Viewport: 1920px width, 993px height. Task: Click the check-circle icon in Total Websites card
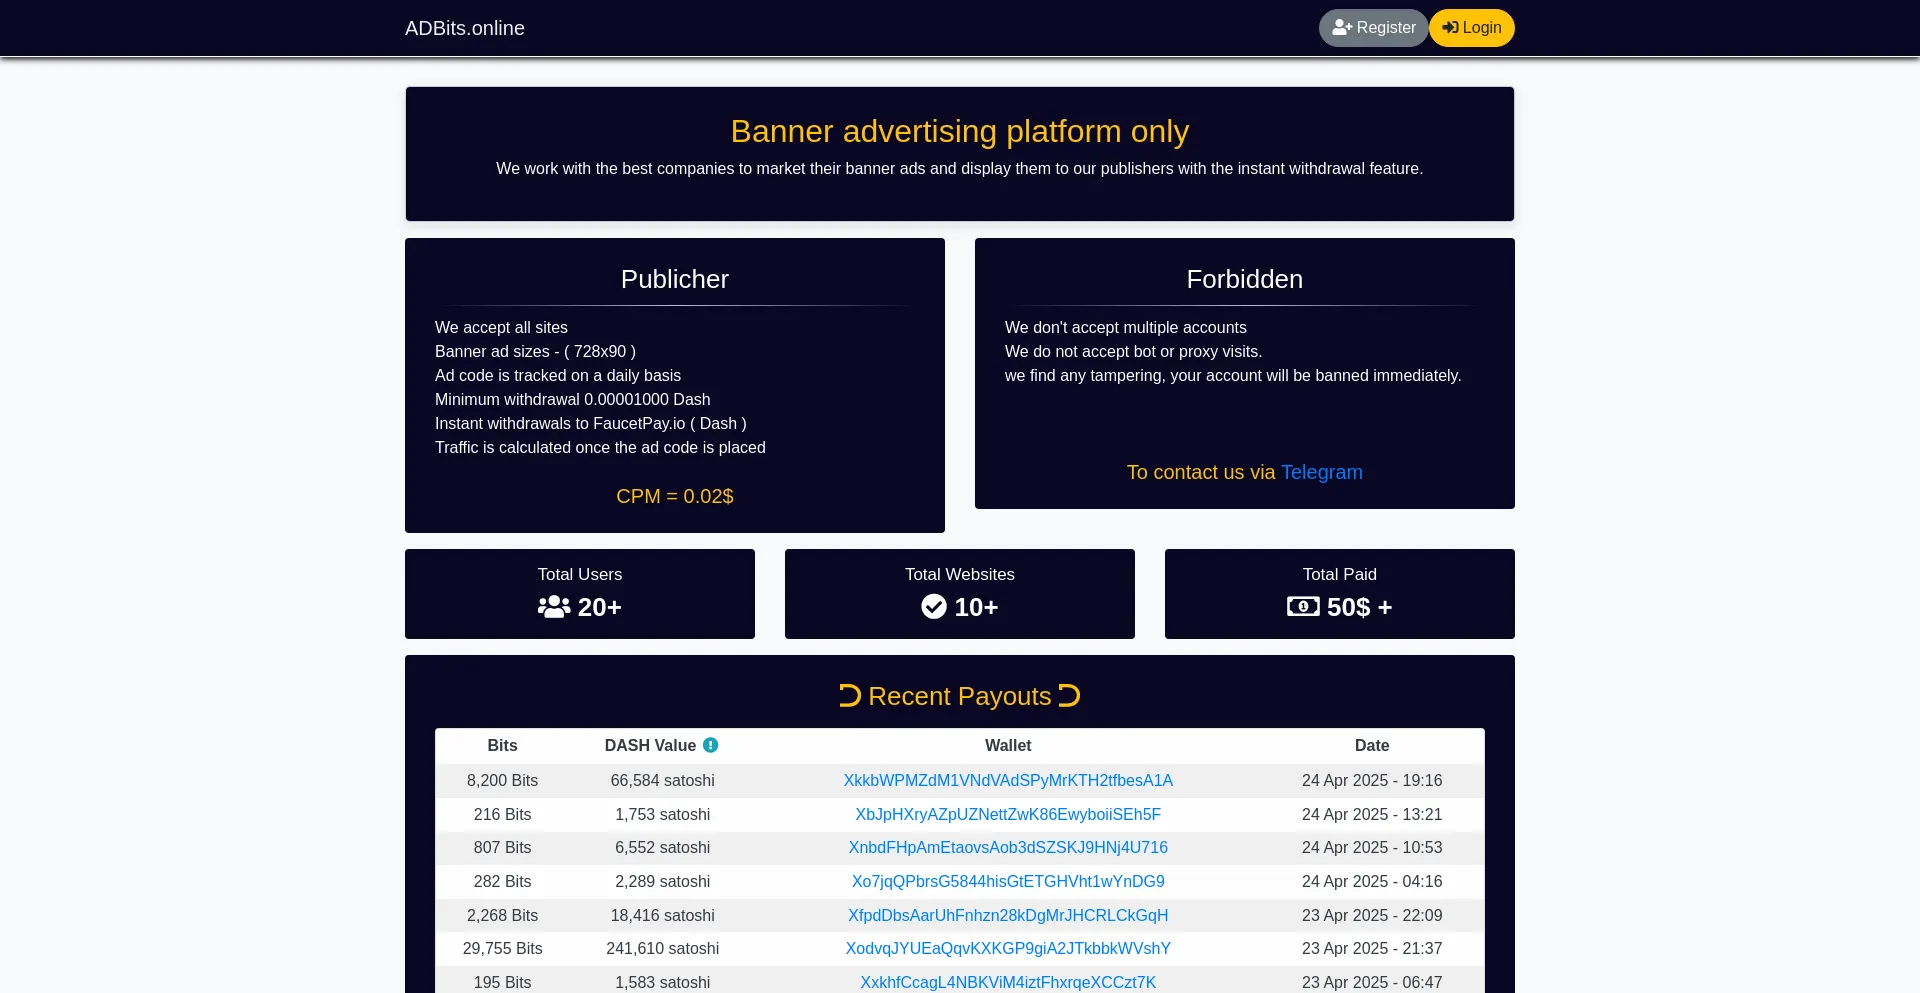coord(933,607)
